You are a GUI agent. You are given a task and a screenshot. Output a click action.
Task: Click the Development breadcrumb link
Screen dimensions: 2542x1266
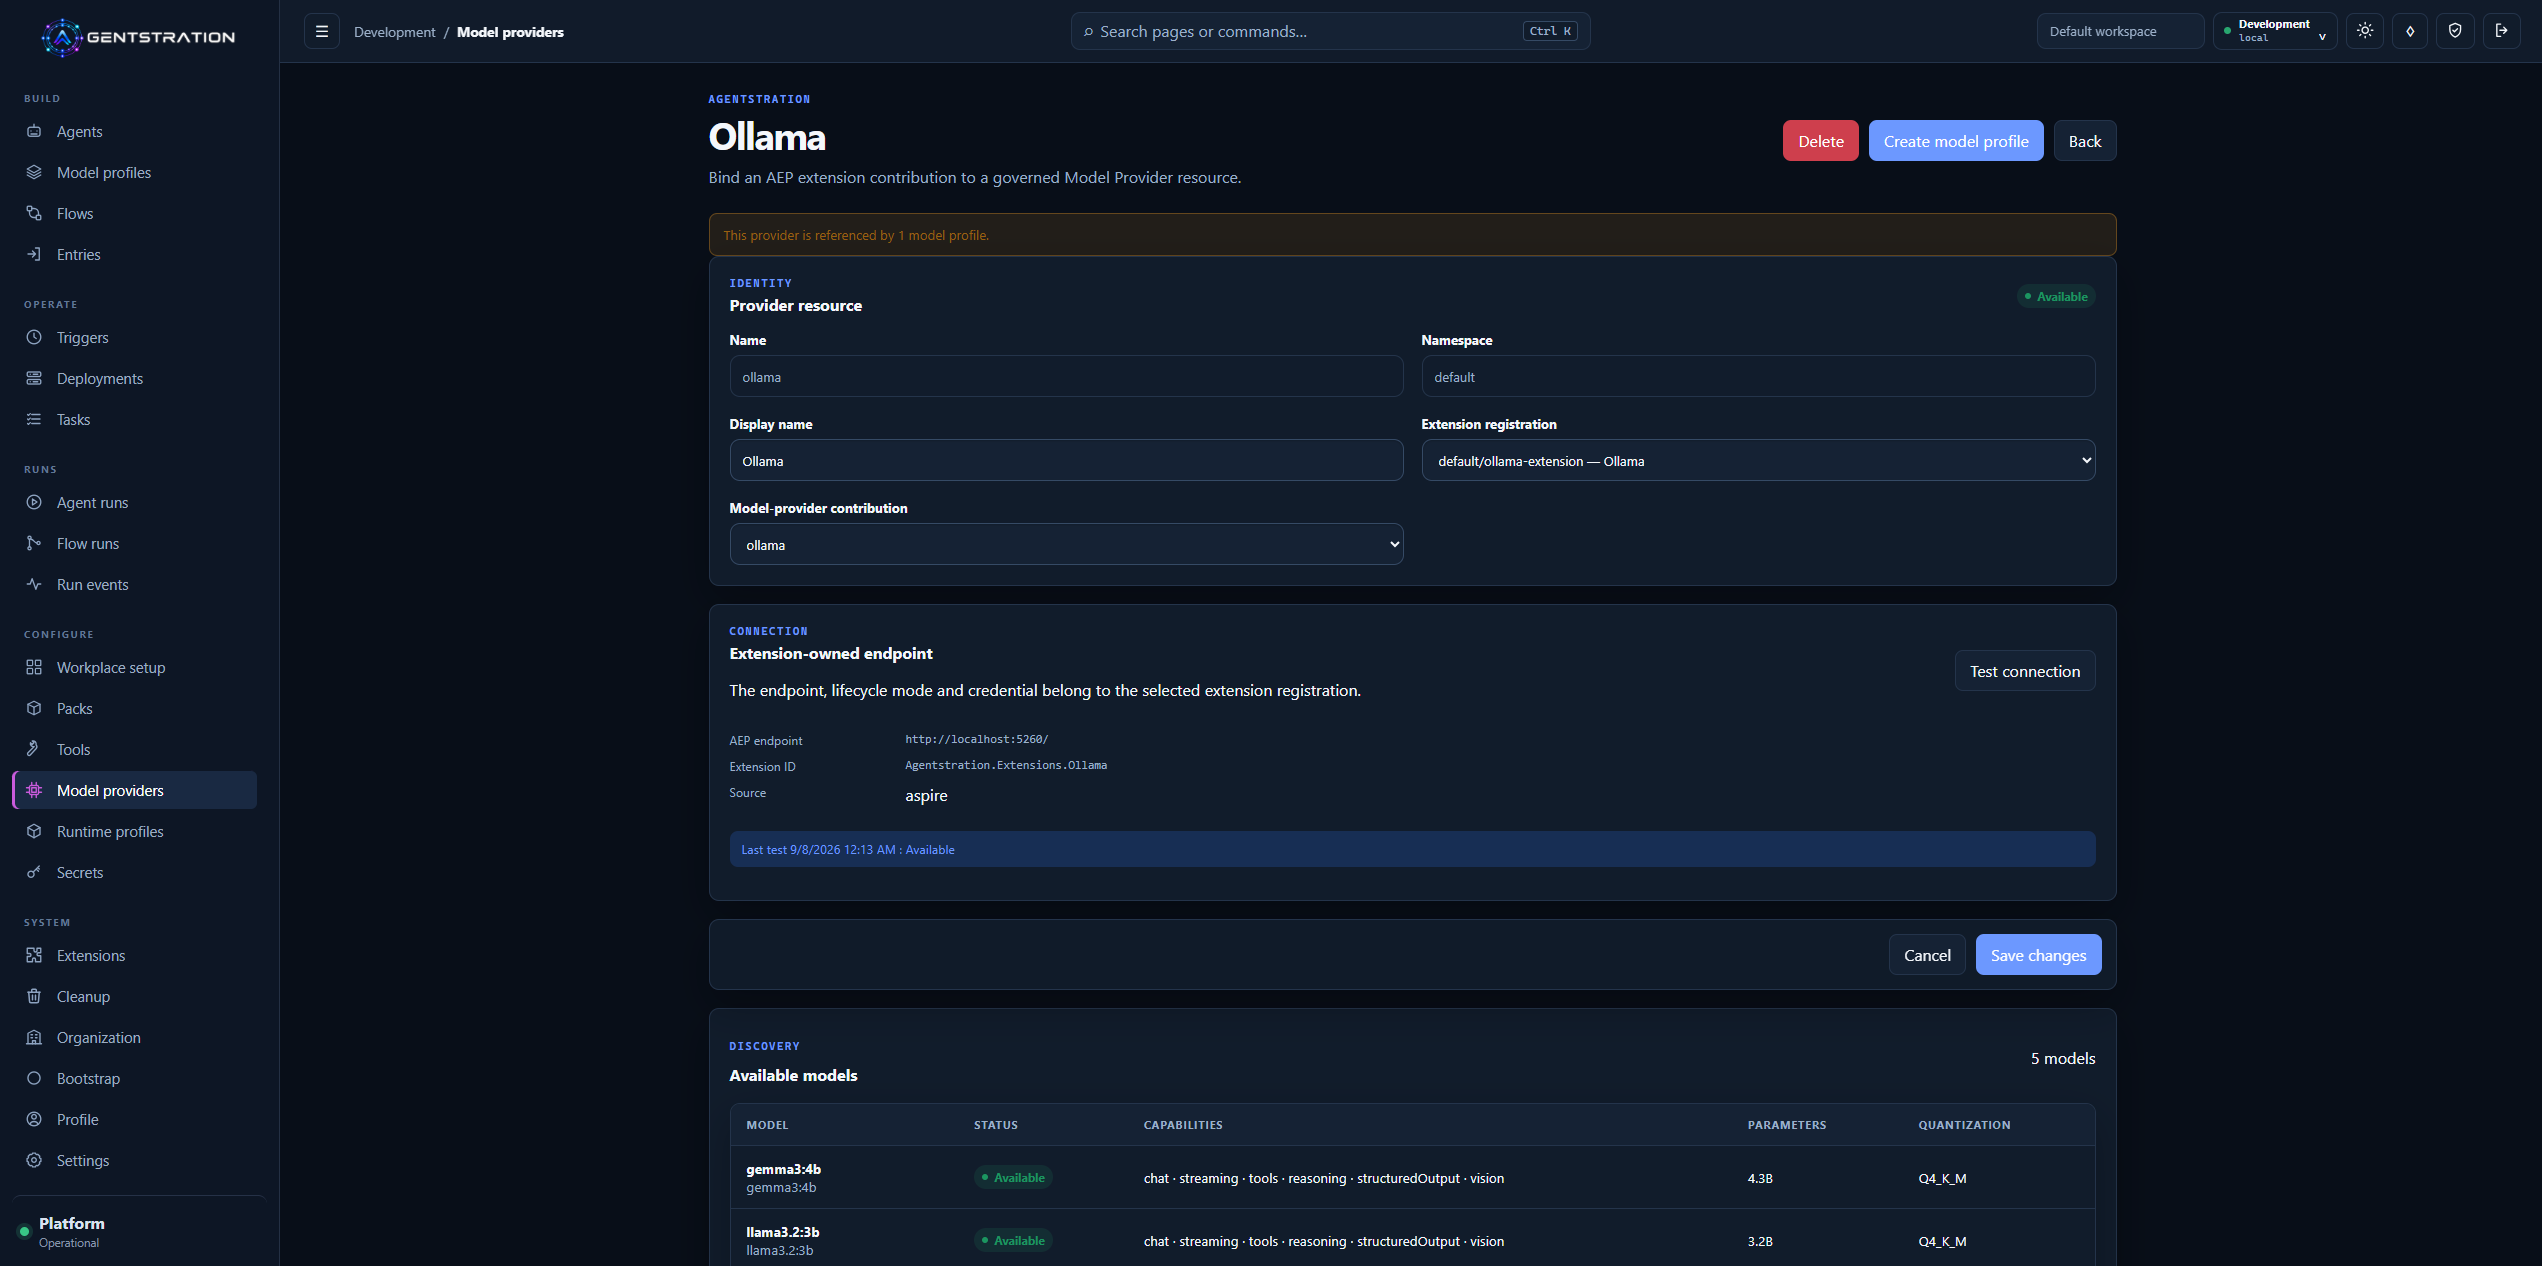point(394,32)
